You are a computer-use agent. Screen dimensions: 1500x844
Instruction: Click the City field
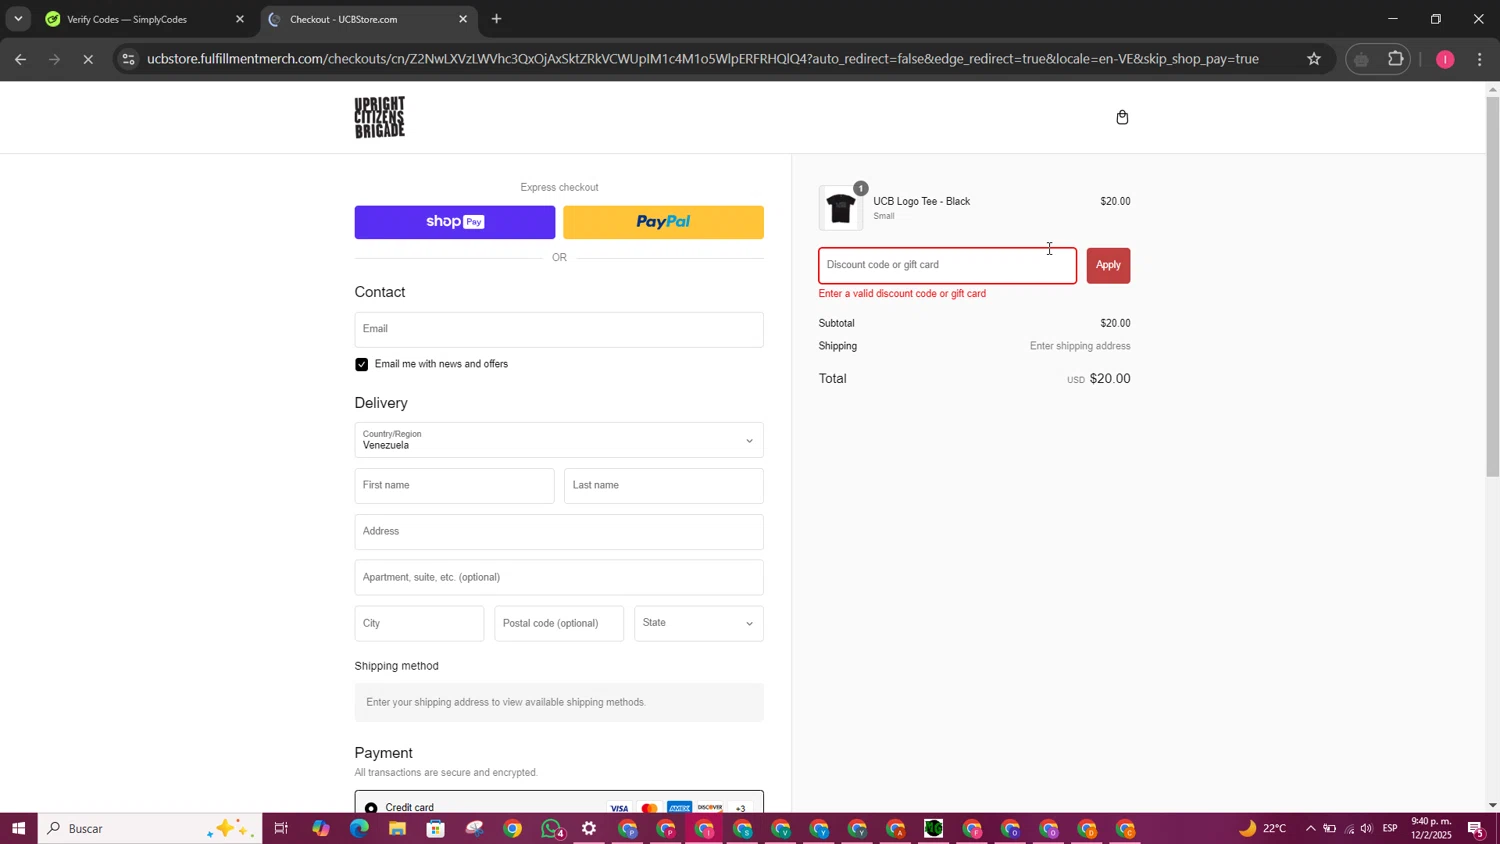(420, 623)
